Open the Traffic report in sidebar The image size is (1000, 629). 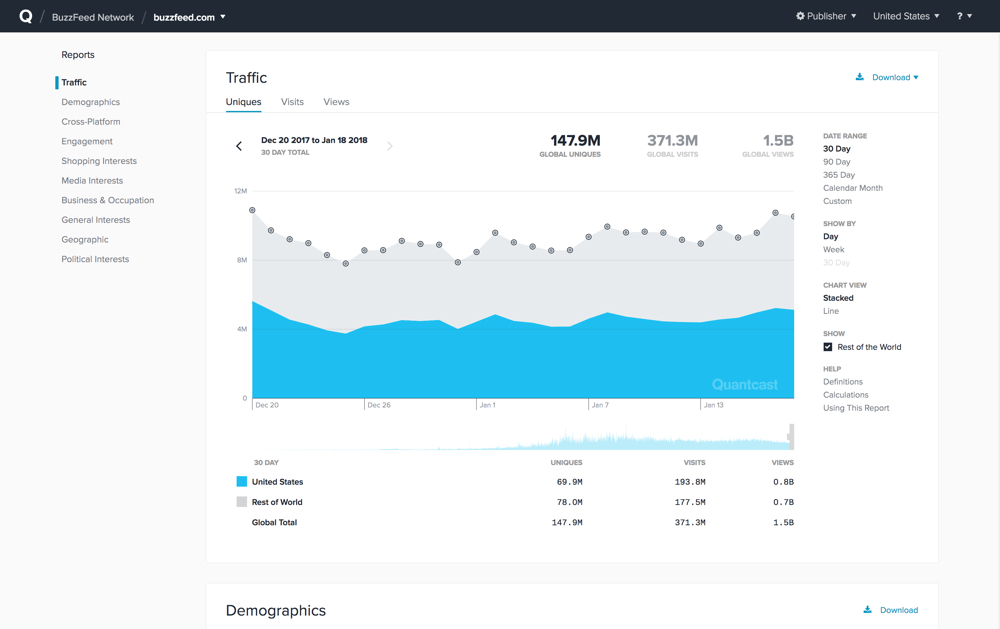pyautogui.click(x=74, y=82)
